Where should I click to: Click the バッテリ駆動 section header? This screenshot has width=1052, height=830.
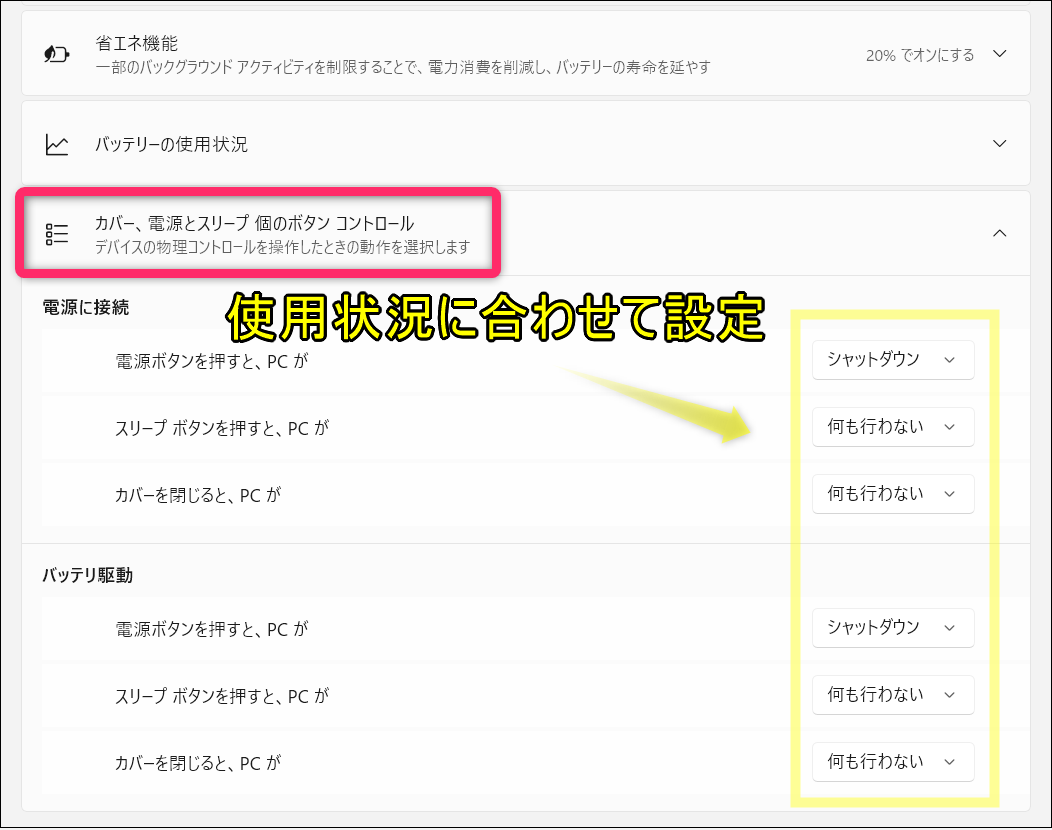tap(88, 575)
